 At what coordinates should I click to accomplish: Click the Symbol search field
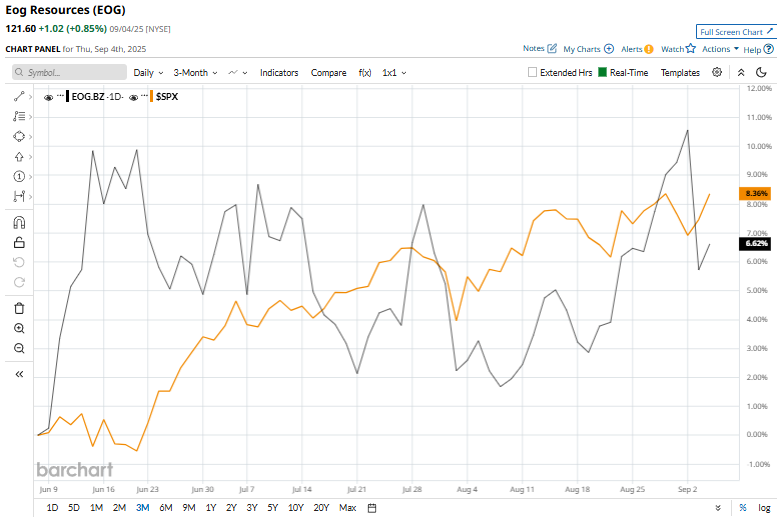click(x=69, y=72)
